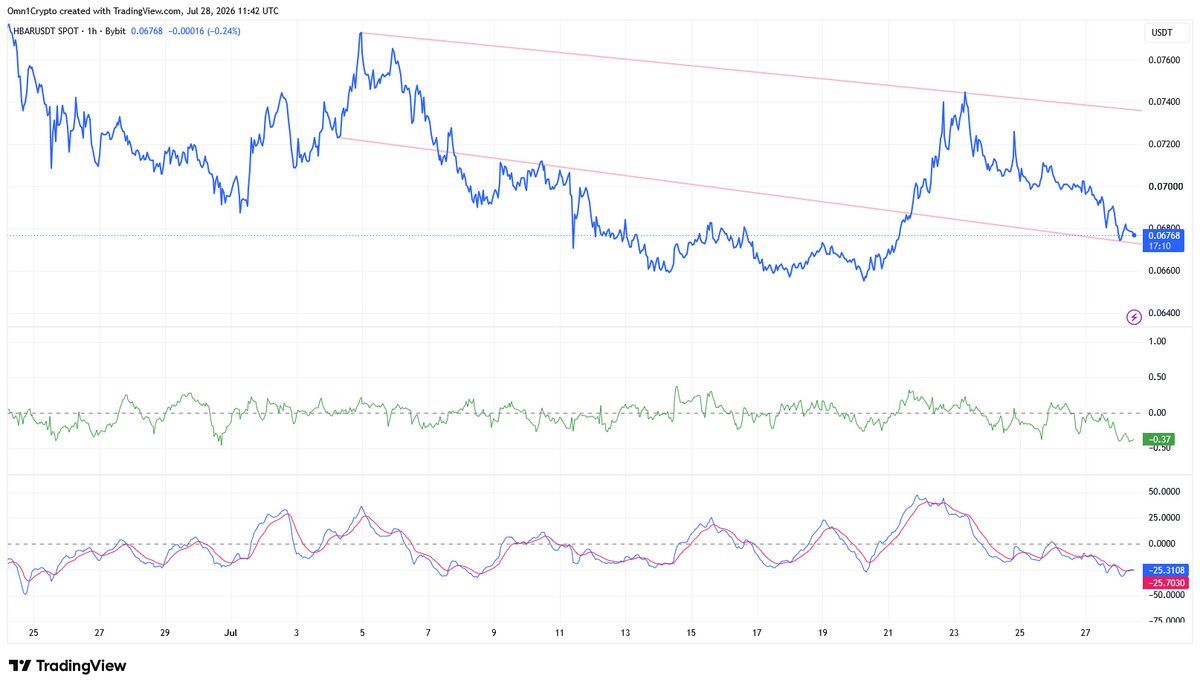This screenshot has height=688, width=1200.
Task: Click the purple lightning bolt icon
Action: tap(1134, 317)
